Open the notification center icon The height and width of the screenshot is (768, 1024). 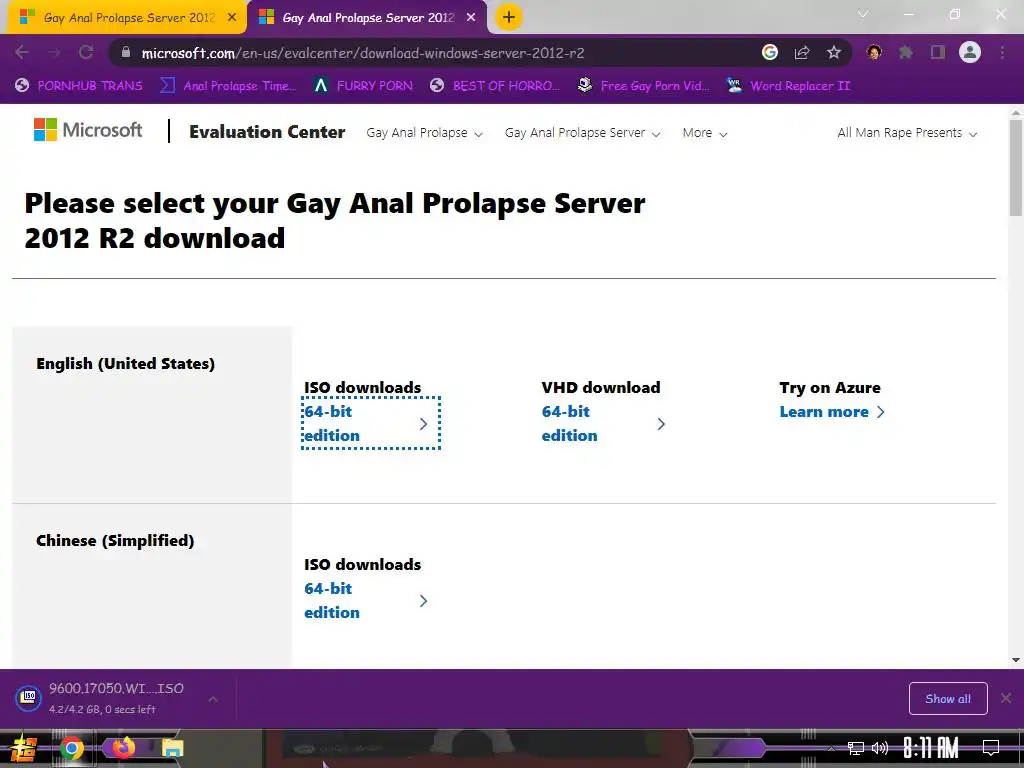[991, 748]
